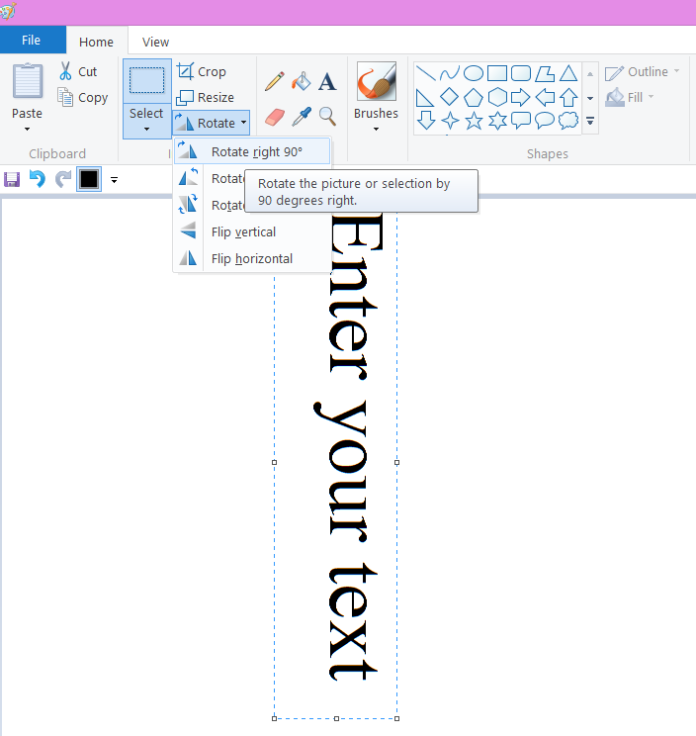The image size is (696, 736).
Task: Choose the Right arrow shape
Action: [520, 98]
